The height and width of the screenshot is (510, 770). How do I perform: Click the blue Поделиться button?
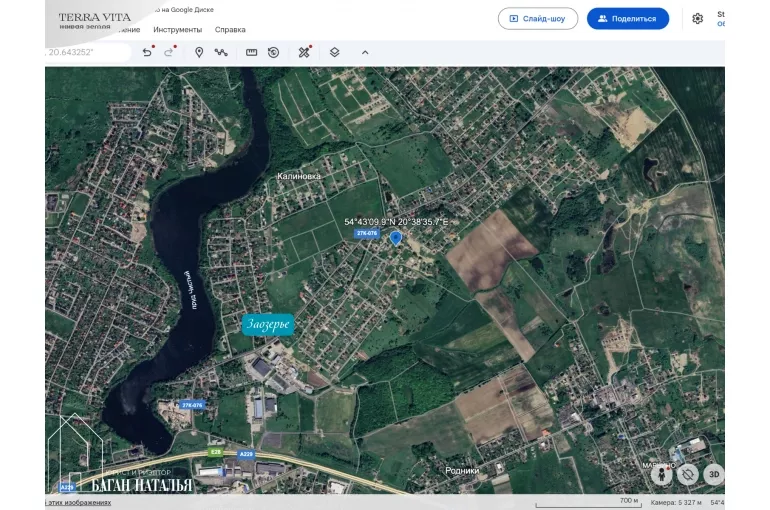coord(627,18)
